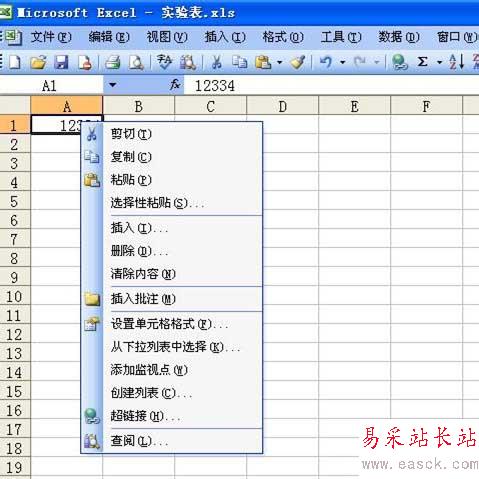Open the 视图(V) menu

pos(167,37)
